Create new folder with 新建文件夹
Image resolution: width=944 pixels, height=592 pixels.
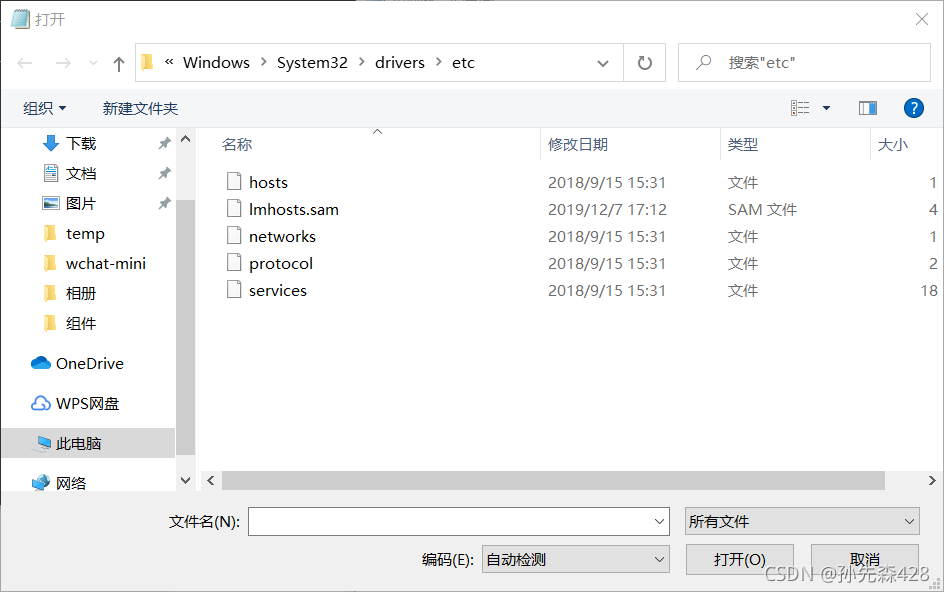coord(140,108)
